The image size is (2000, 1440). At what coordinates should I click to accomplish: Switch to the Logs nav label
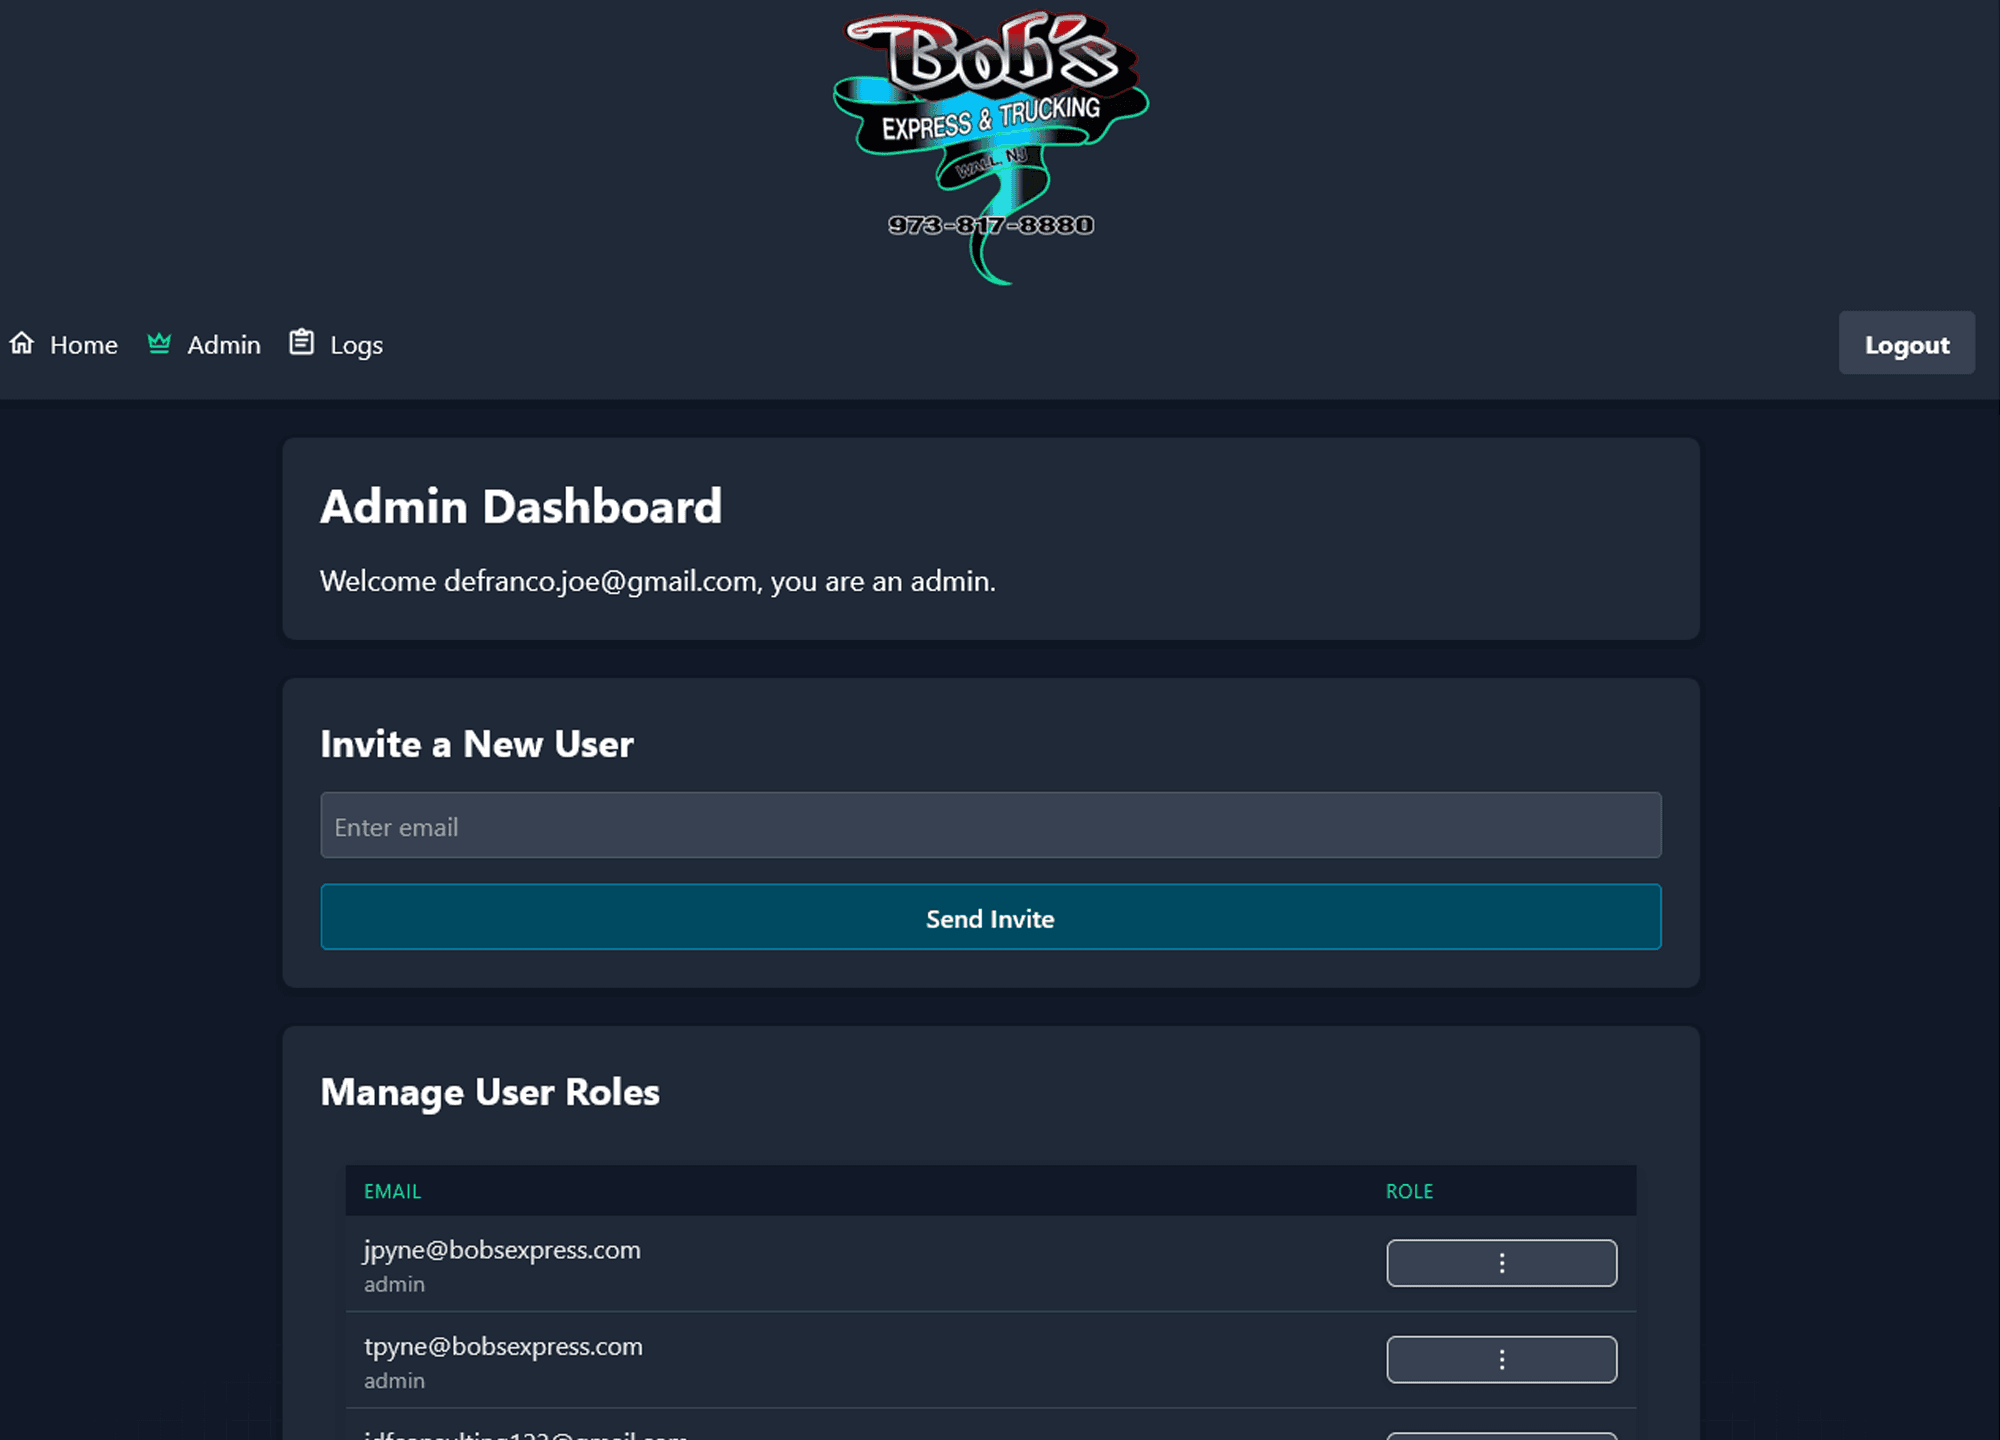(356, 345)
